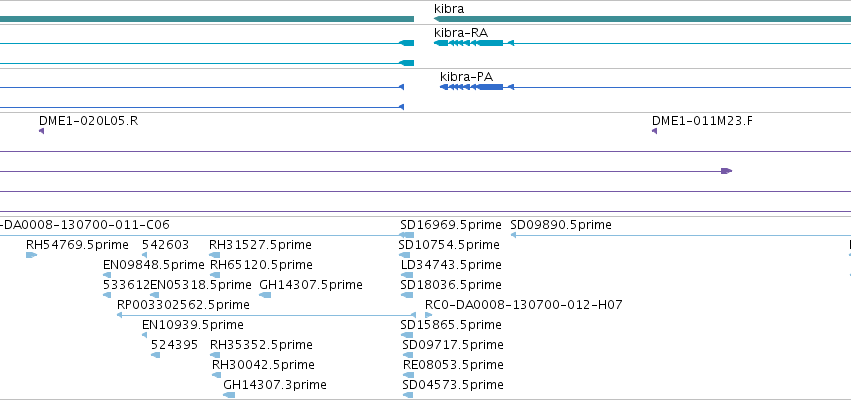Select the RH31527.5prime feature label

pos(261,245)
